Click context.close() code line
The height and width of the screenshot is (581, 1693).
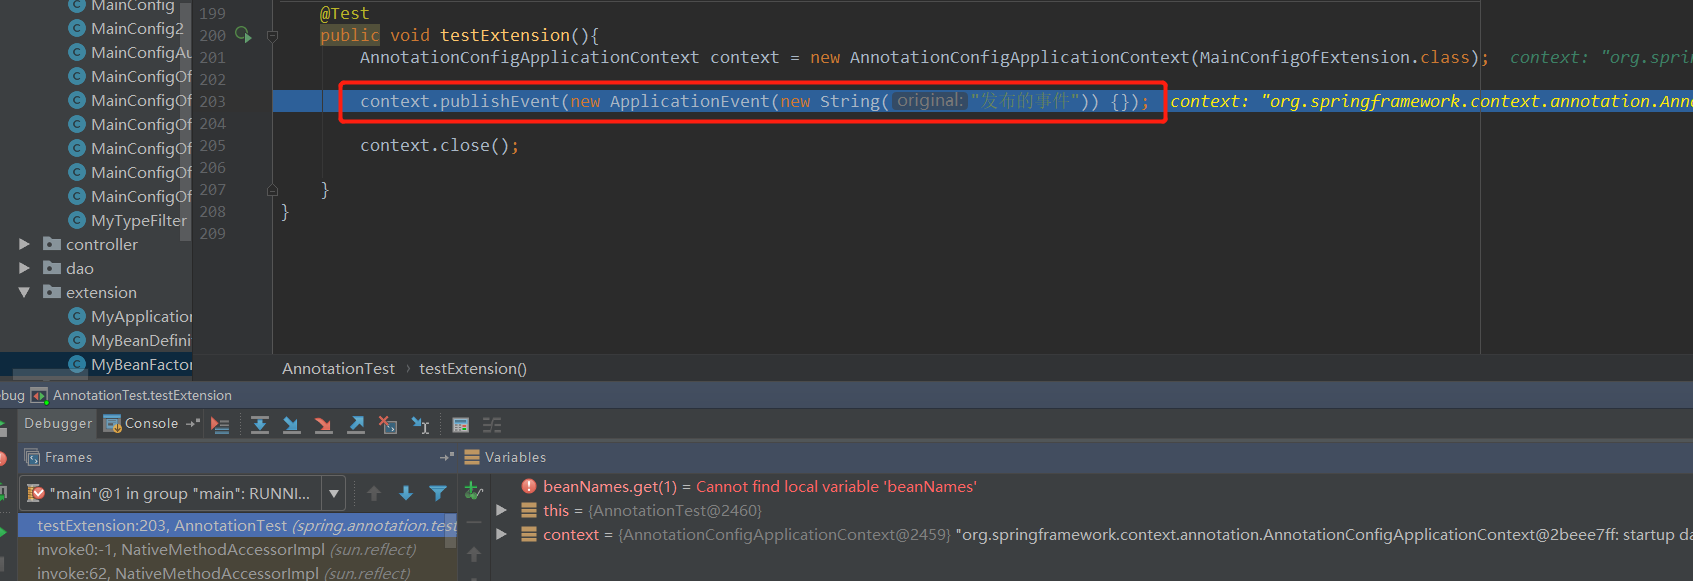tap(439, 146)
